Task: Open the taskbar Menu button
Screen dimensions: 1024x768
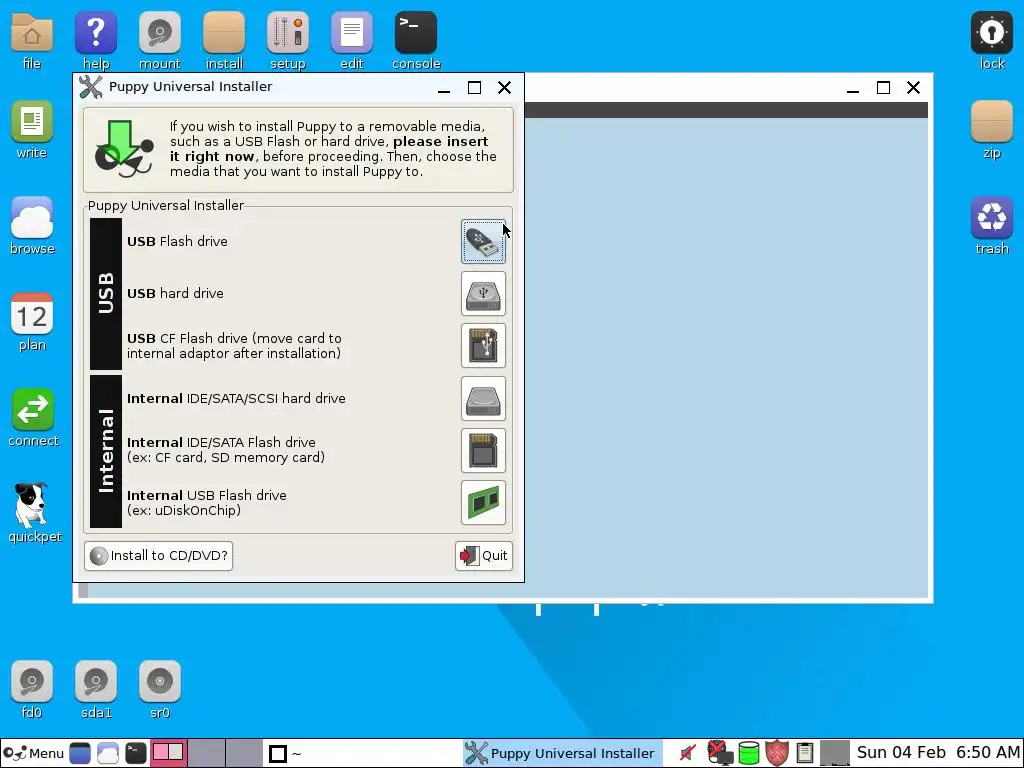Action: pos(34,754)
